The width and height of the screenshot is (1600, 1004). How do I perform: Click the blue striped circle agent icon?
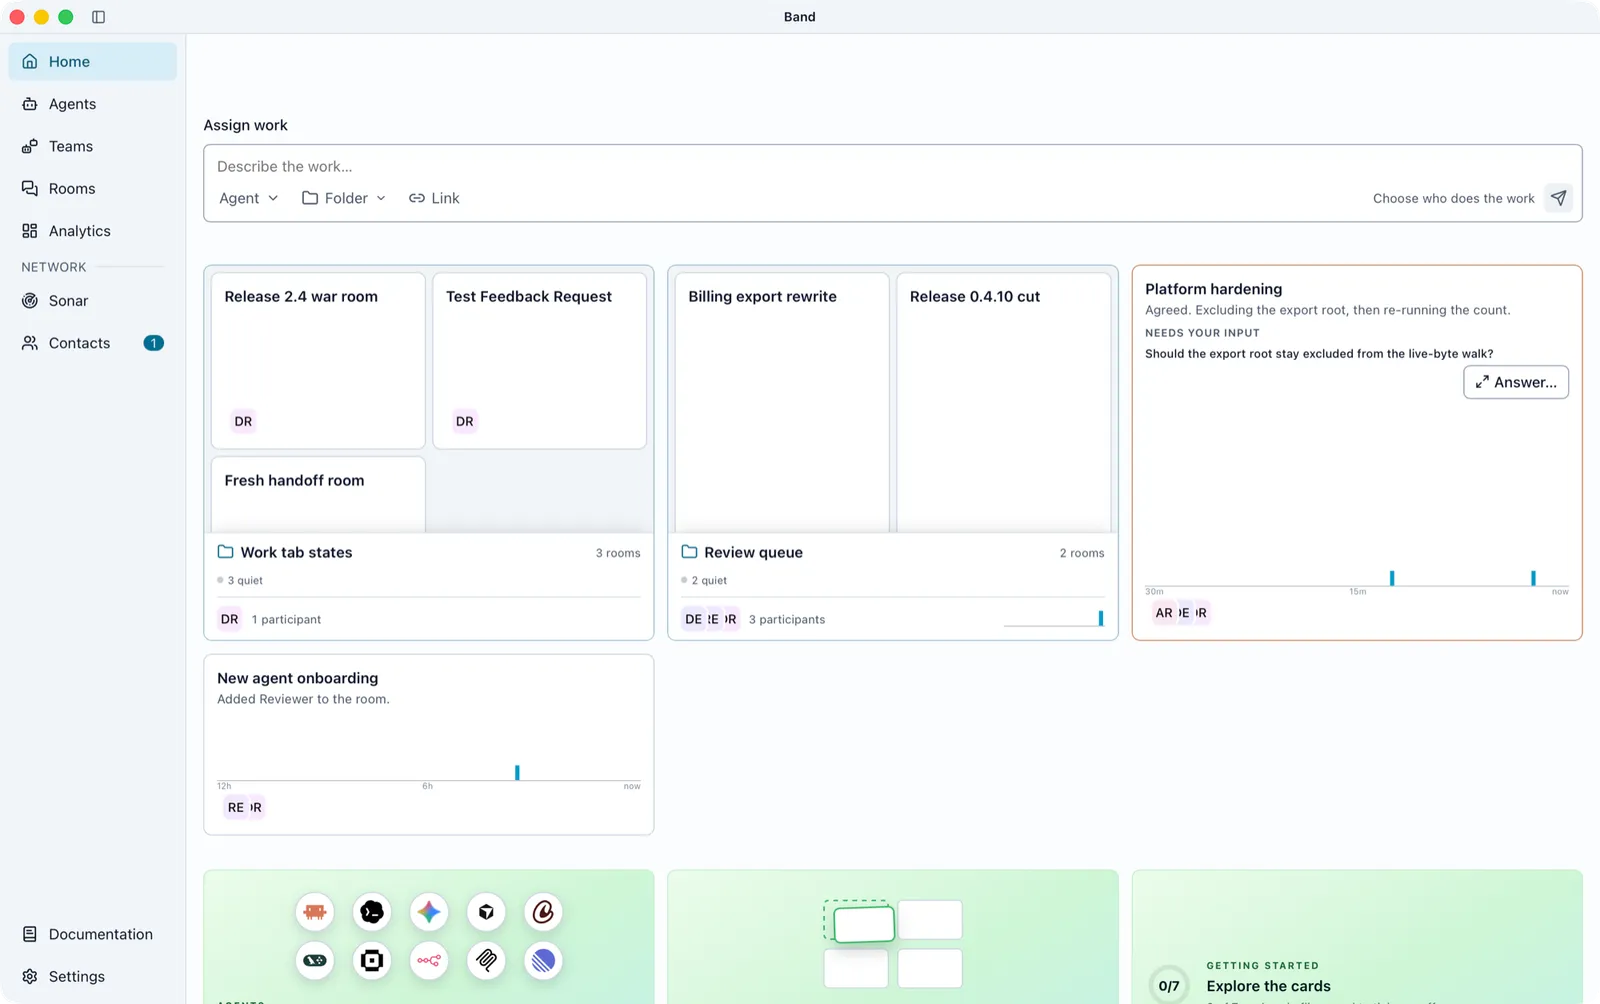pos(543,961)
